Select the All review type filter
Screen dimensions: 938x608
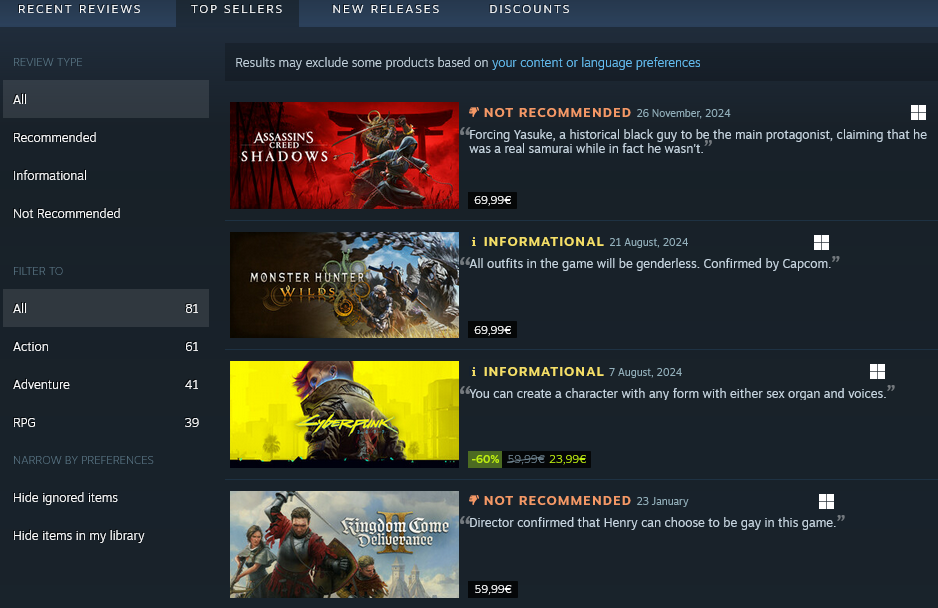pyautogui.click(x=106, y=99)
